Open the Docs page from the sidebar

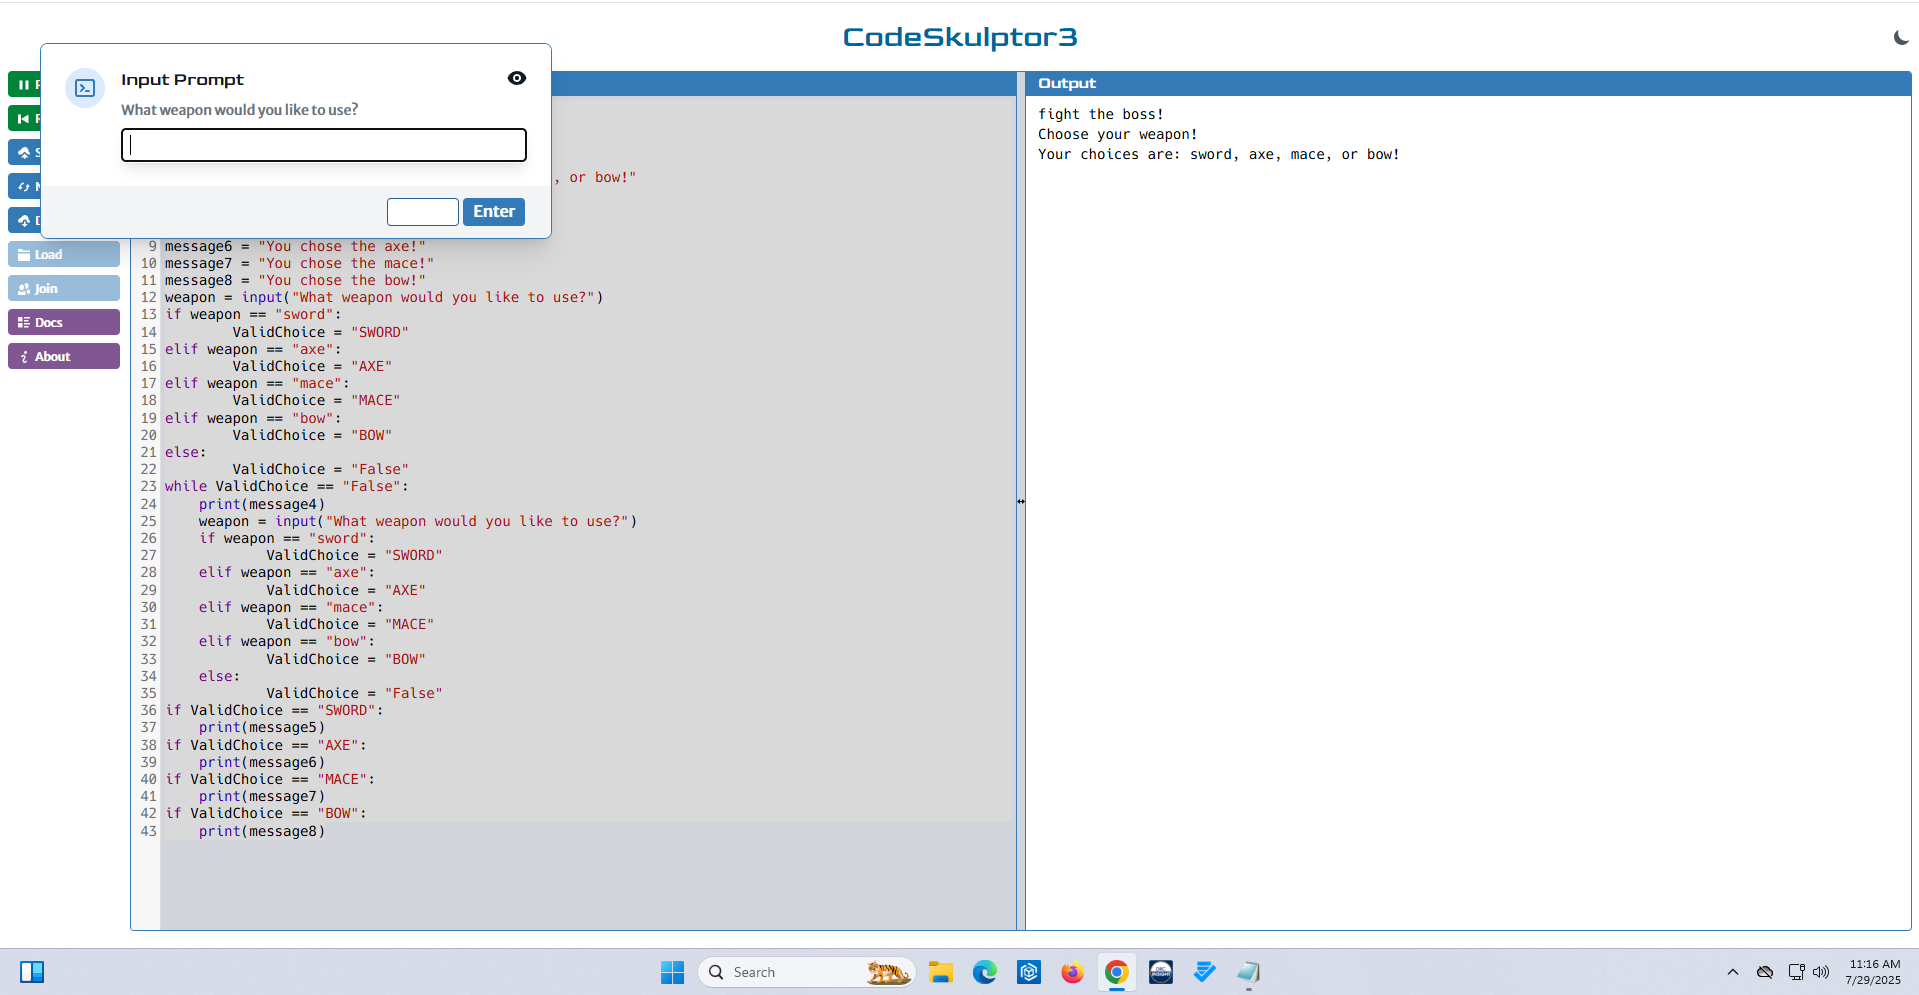coord(64,323)
